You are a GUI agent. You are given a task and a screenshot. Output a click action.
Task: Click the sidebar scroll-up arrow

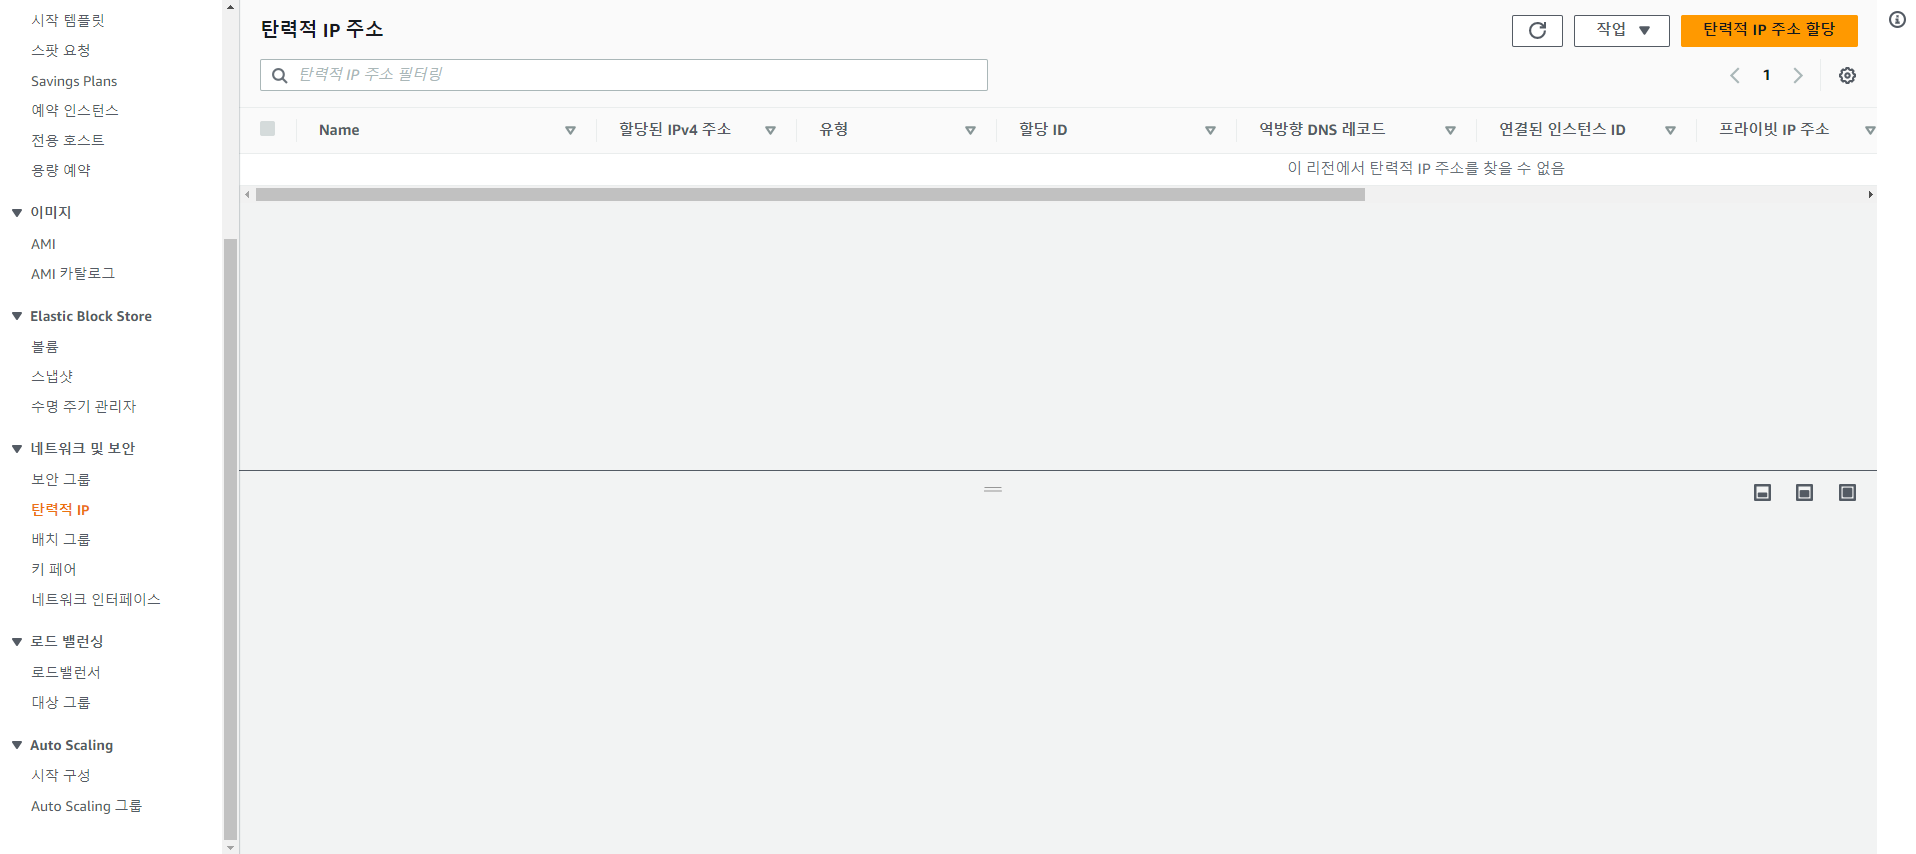tap(231, 7)
